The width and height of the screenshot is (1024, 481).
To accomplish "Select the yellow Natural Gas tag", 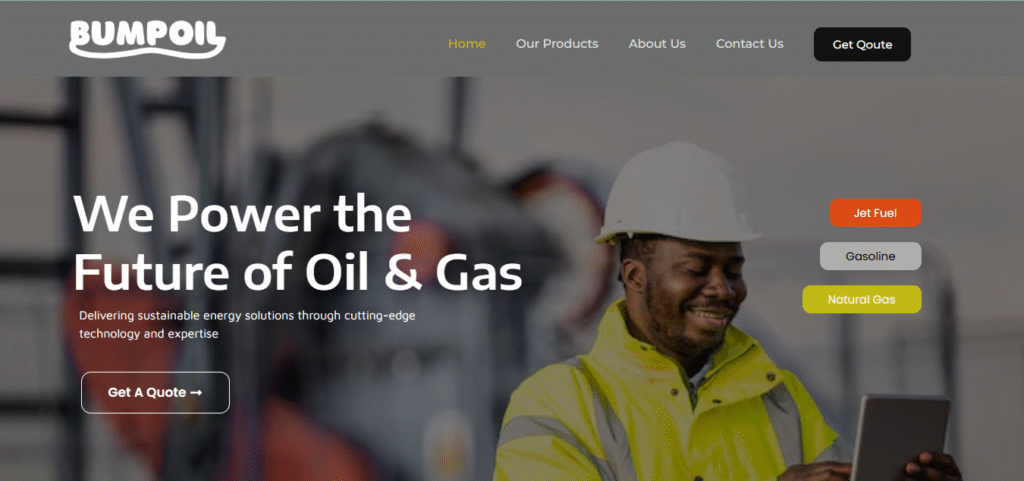I will click(861, 300).
